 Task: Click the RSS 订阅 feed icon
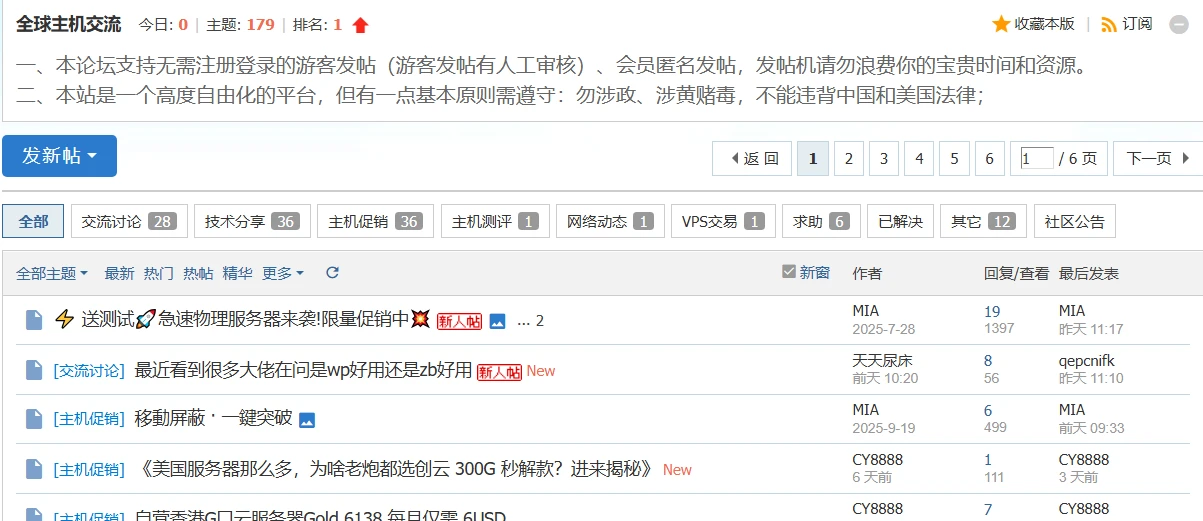coord(1109,24)
